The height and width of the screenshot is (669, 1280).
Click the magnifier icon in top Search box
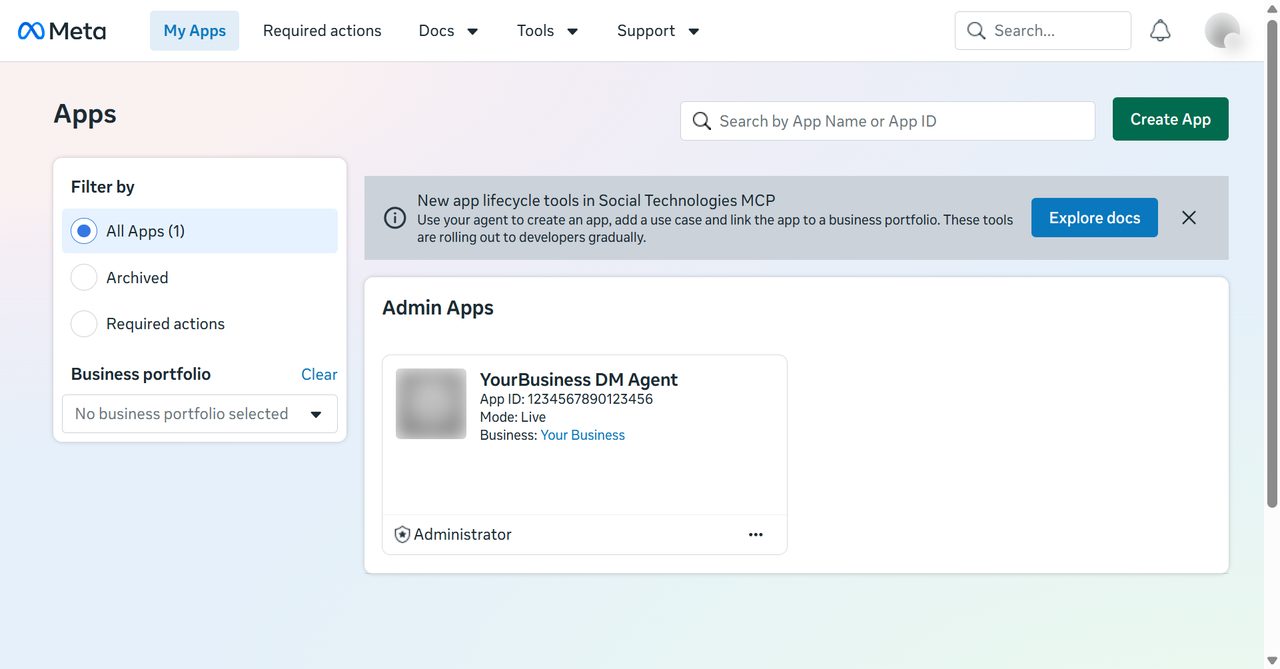tap(976, 31)
